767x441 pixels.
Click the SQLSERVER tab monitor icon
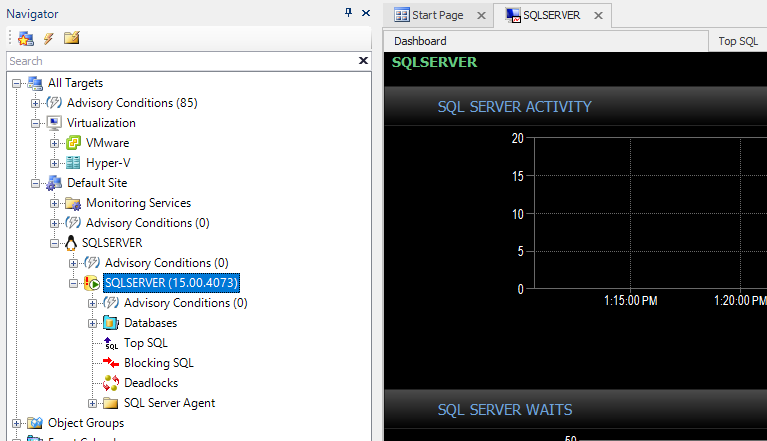(x=513, y=15)
